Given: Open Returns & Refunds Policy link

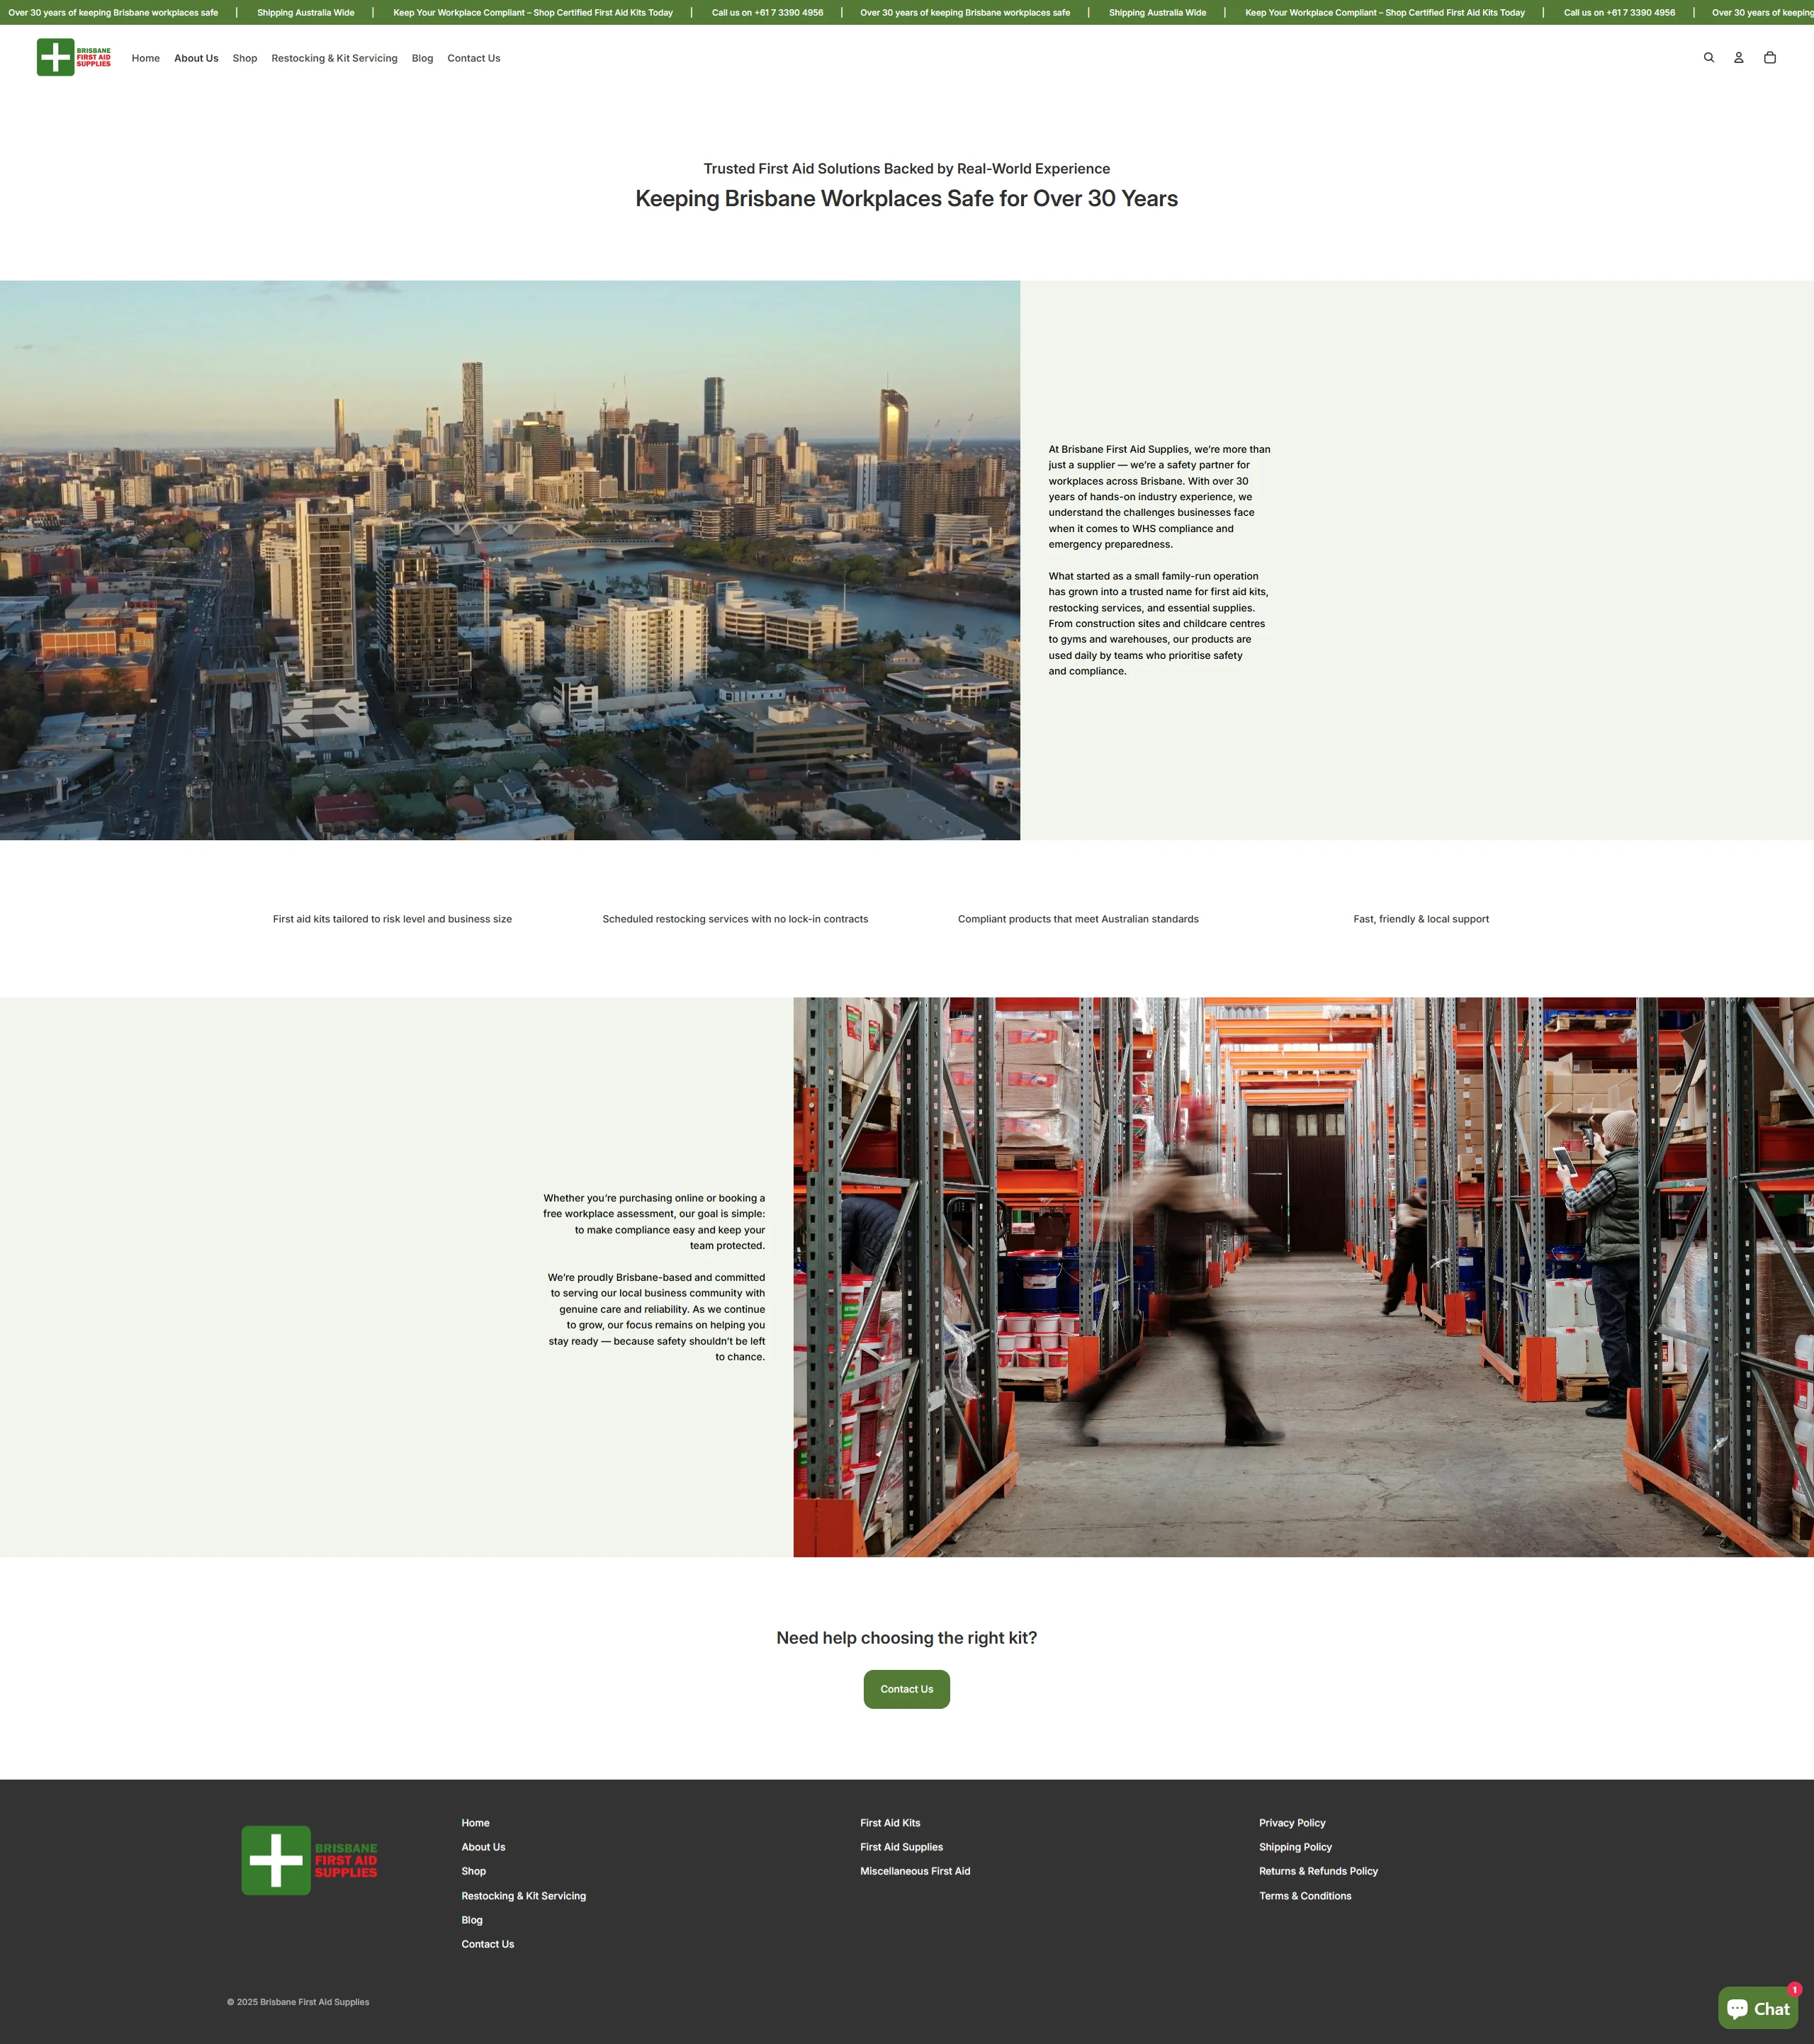Looking at the screenshot, I should click(1318, 1871).
